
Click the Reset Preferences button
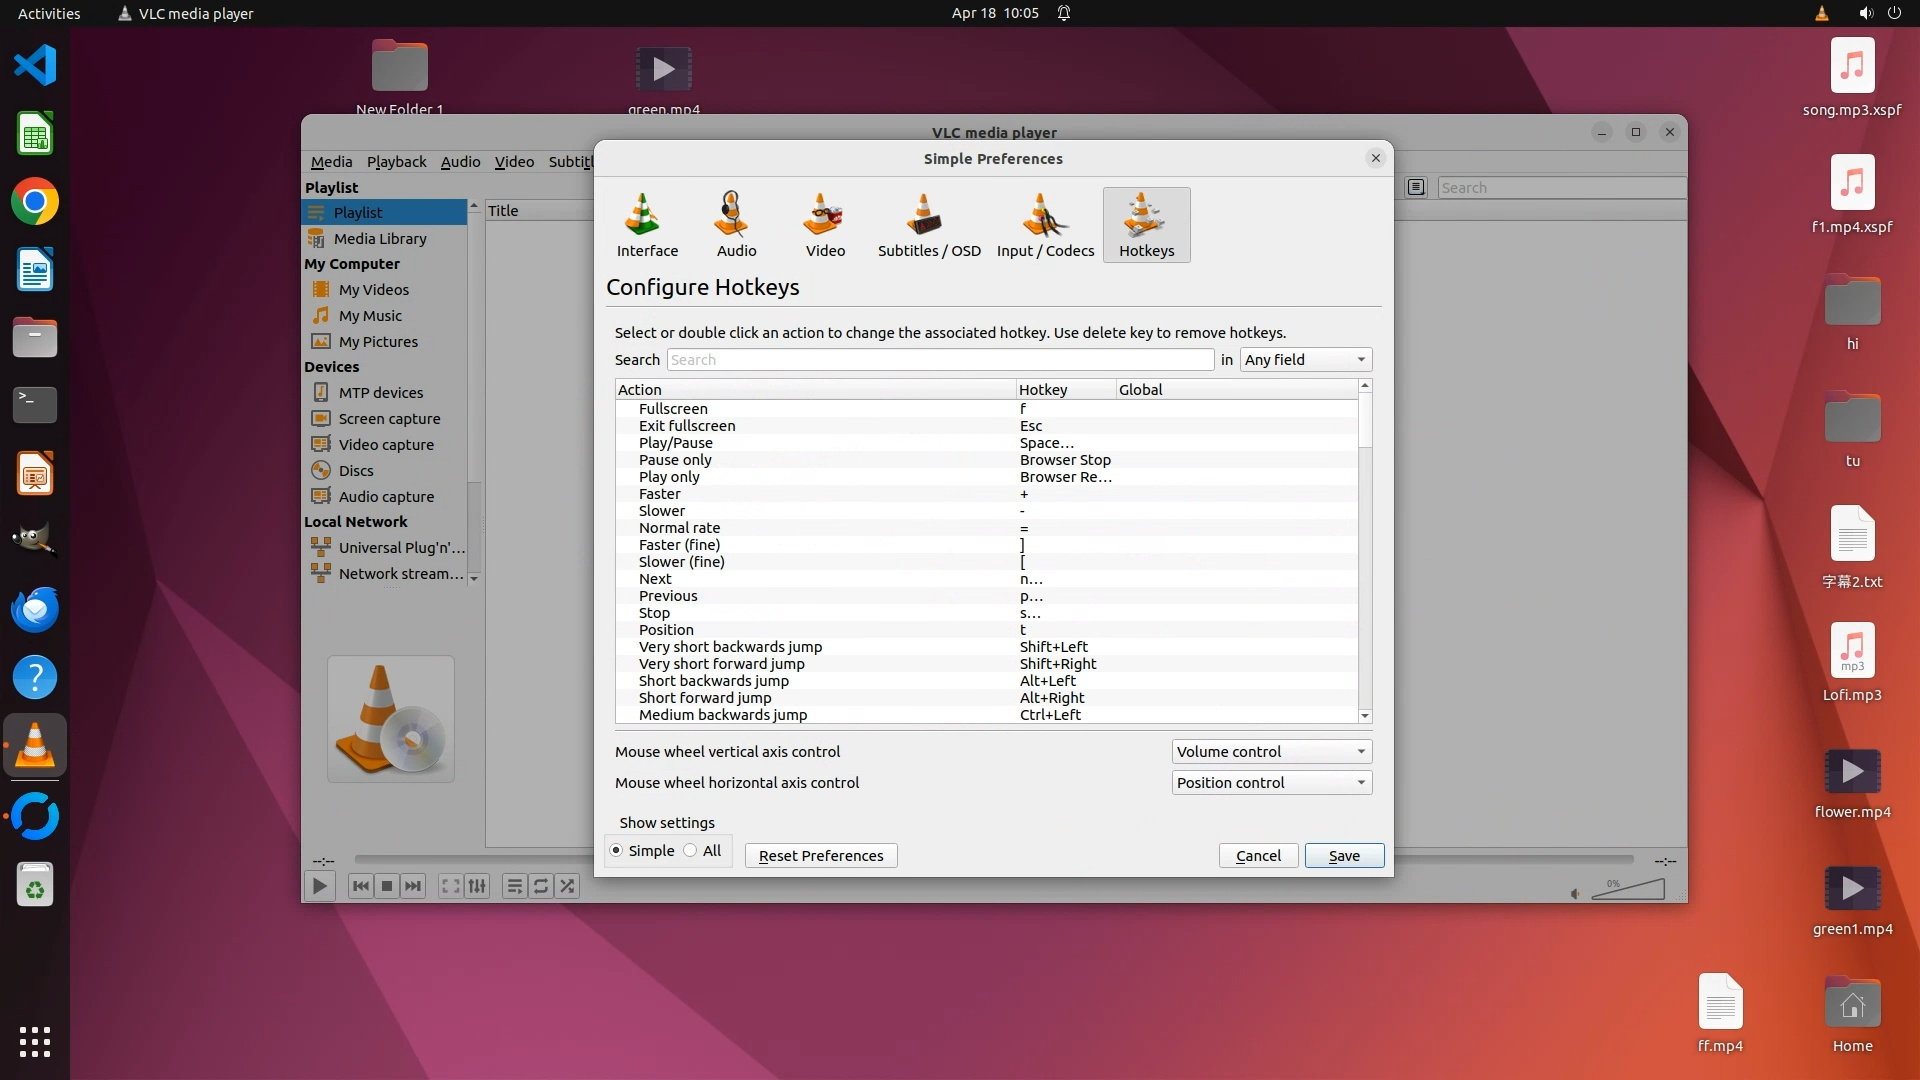820,856
